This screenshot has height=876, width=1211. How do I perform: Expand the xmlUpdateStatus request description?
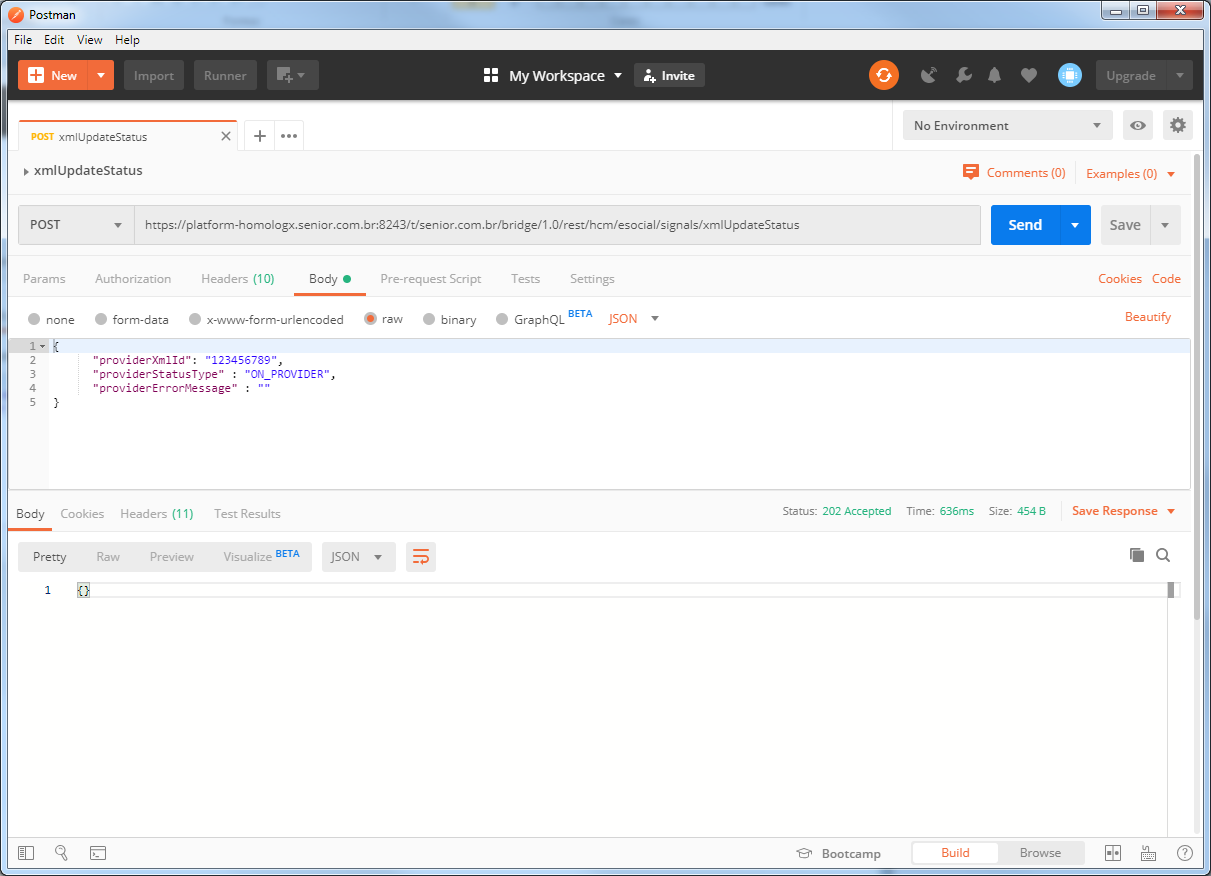coord(26,171)
